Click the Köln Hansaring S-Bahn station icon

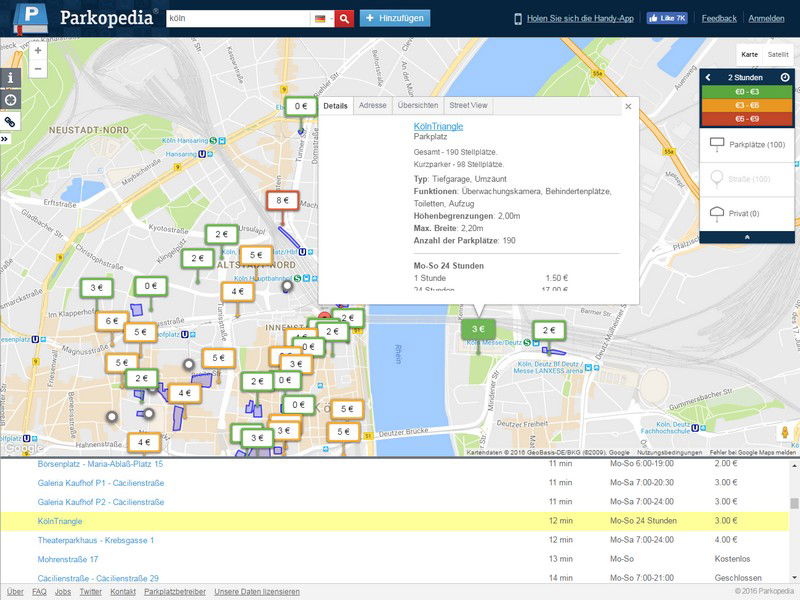(x=213, y=140)
